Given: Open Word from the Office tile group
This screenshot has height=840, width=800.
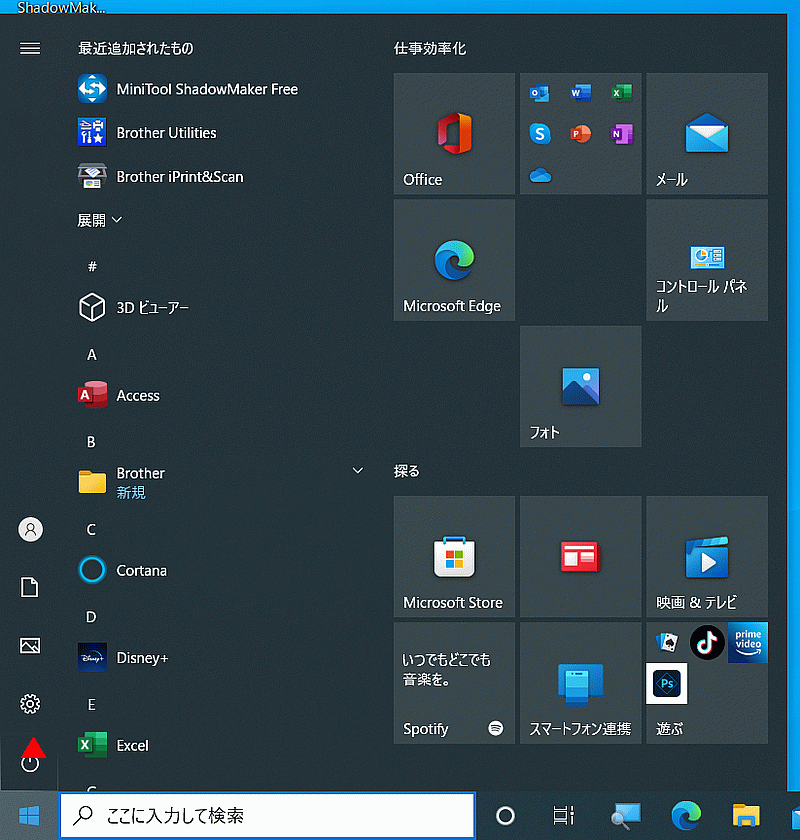Looking at the screenshot, I should point(581,93).
